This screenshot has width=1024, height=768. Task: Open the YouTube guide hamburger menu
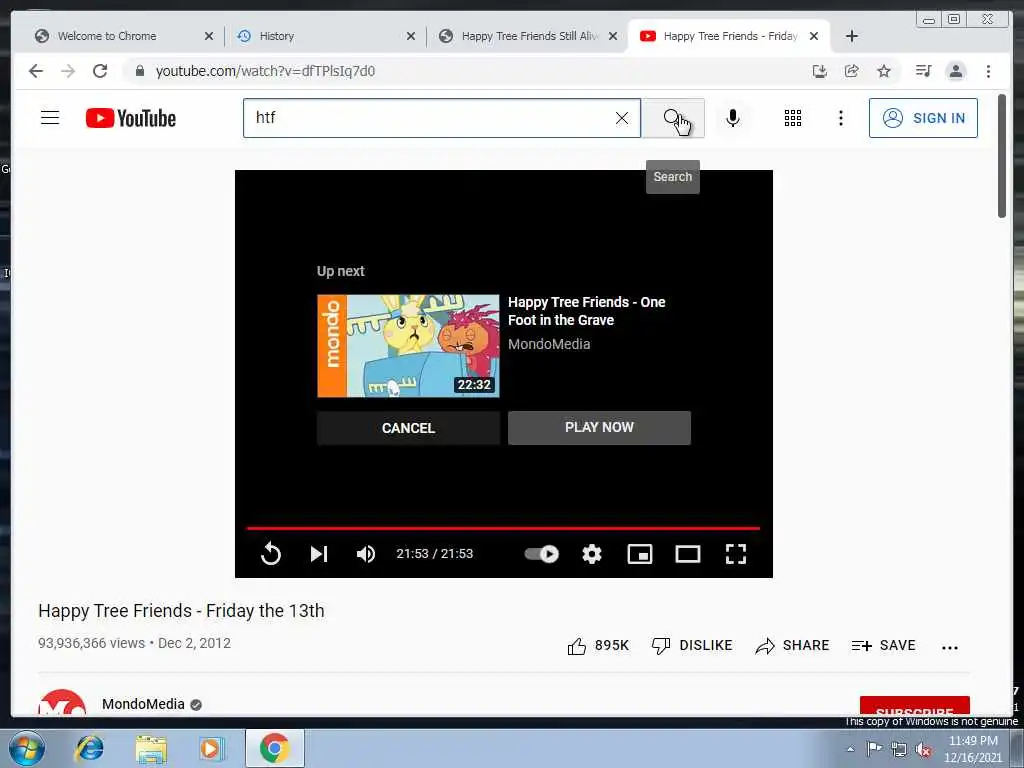pos(50,118)
